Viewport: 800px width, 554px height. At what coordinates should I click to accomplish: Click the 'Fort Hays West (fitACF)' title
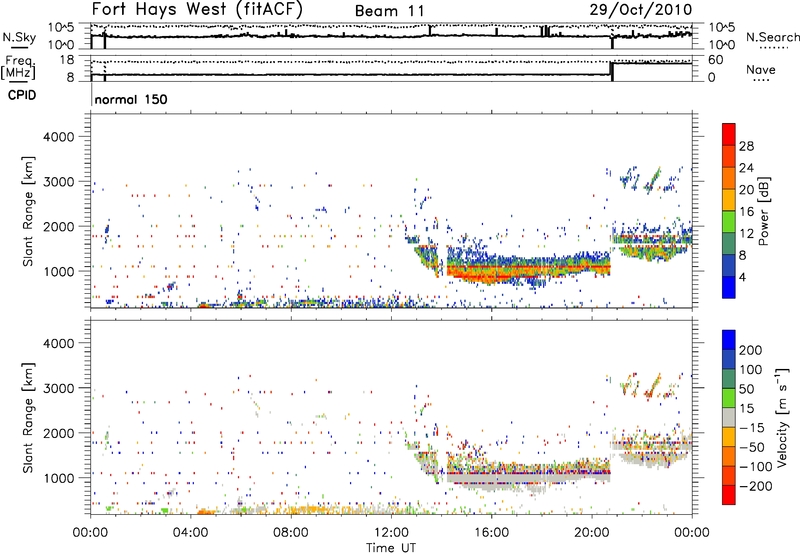(197, 10)
